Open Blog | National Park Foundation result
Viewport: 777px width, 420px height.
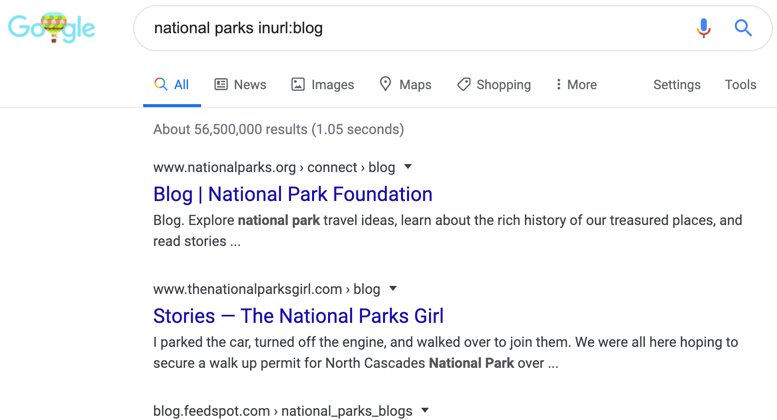[292, 194]
